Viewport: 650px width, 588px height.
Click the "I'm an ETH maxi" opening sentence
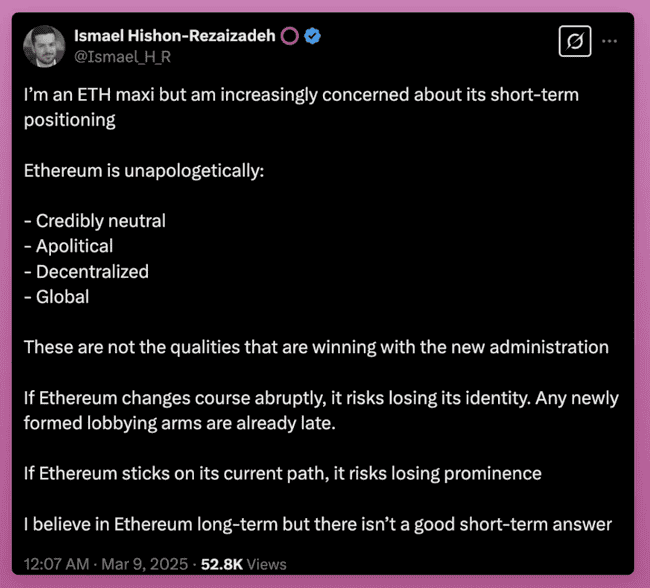tap(300, 94)
